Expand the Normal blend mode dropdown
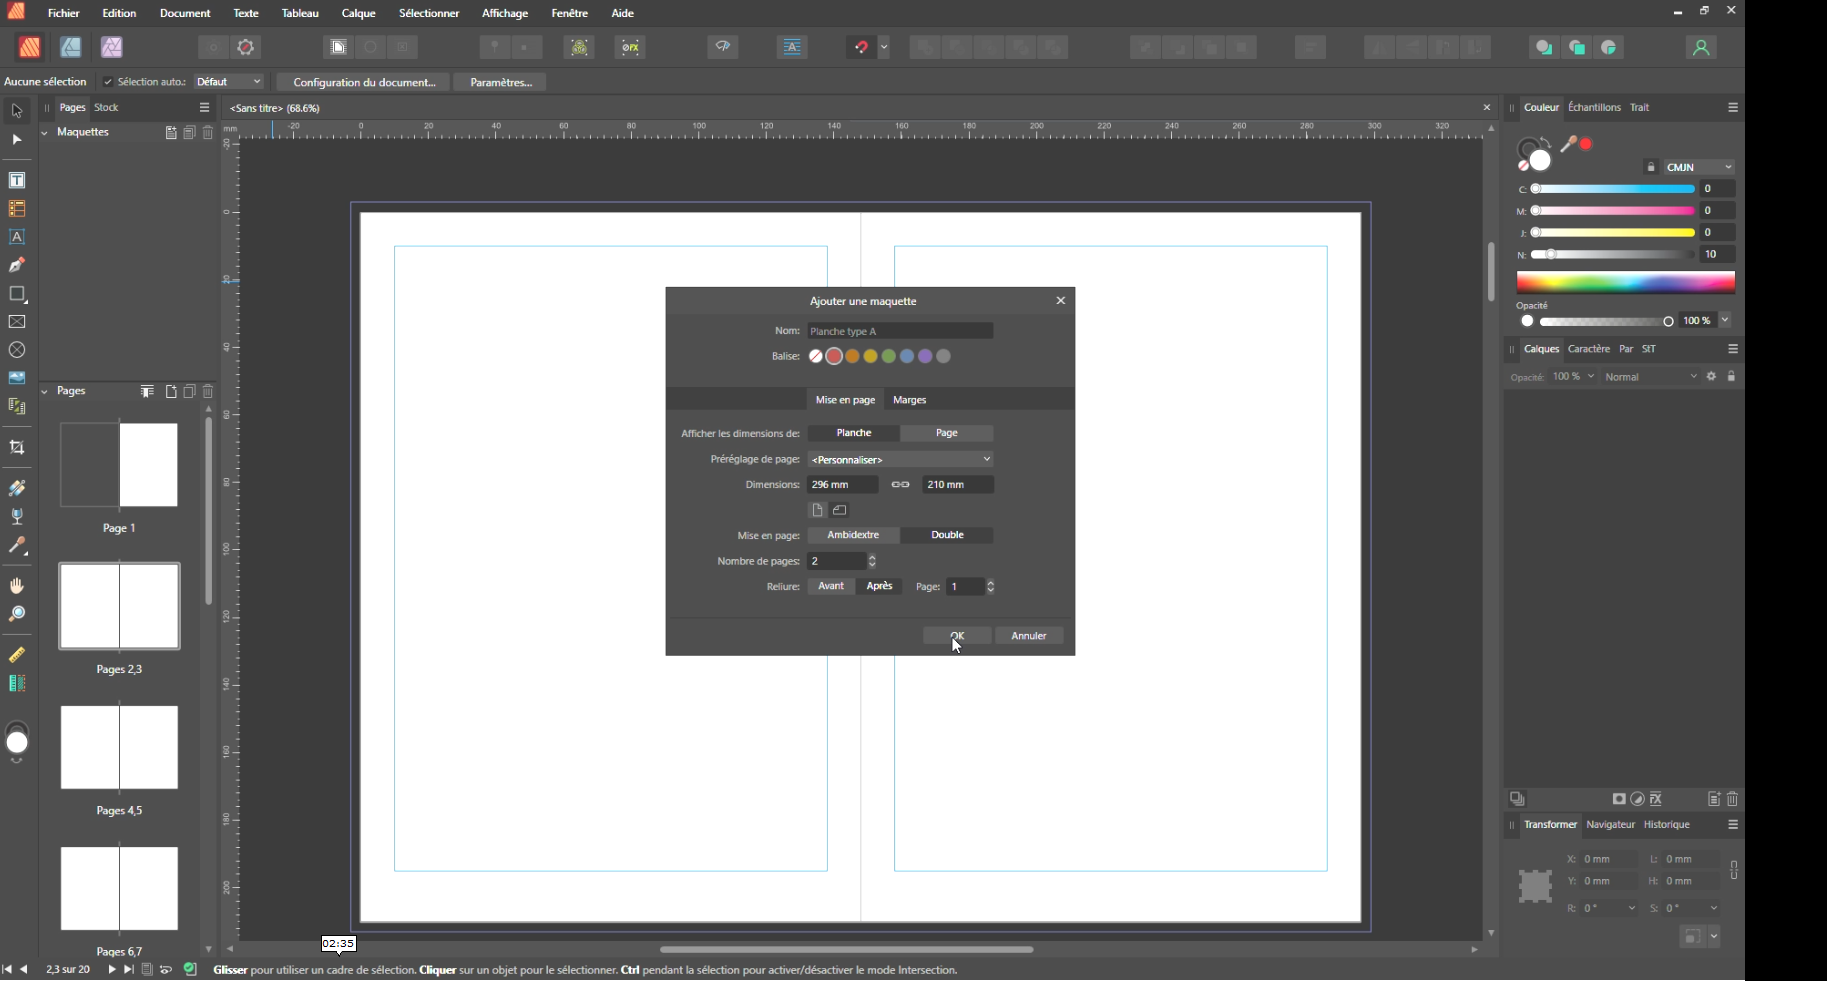Screen dimensions: 1827x981 pos(1650,377)
